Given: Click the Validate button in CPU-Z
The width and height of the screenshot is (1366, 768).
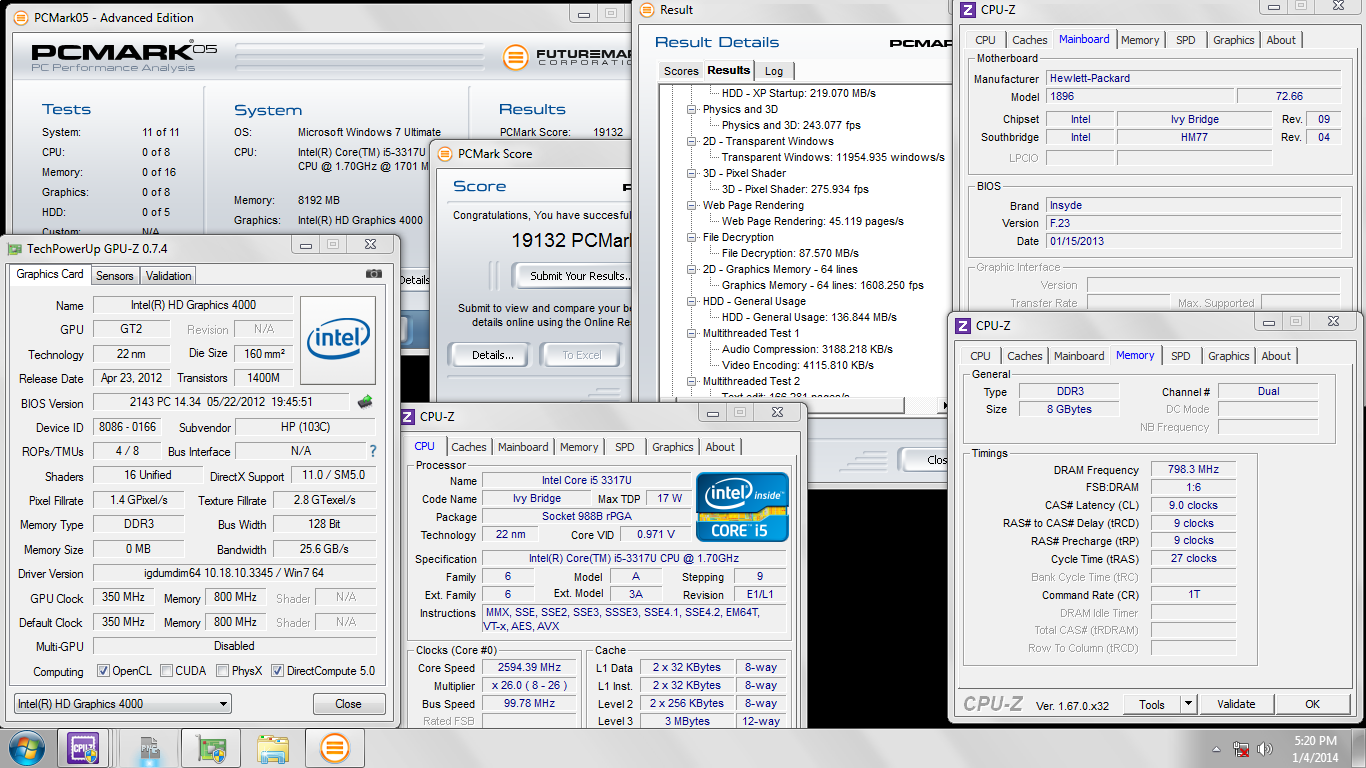Looking at the screenshot, I should [1236, 704].
